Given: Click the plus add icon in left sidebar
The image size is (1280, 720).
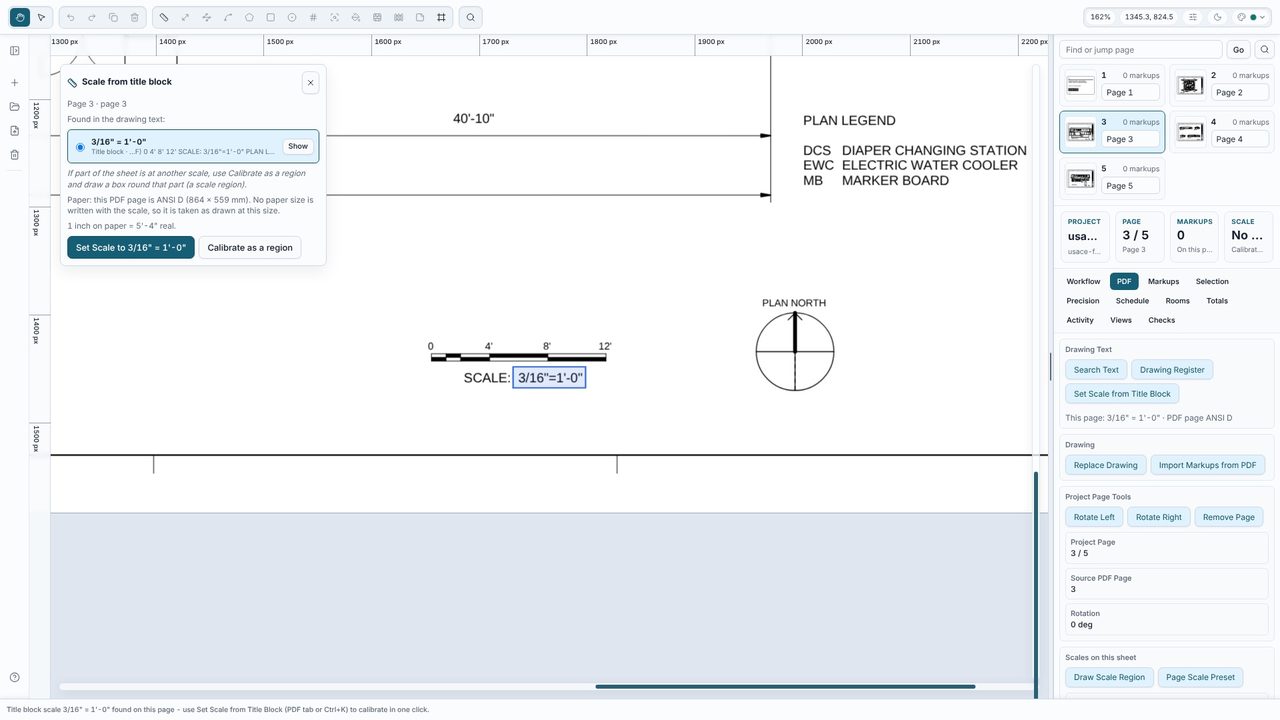Looking at the screenshot, I should click(x=15, y=83).
